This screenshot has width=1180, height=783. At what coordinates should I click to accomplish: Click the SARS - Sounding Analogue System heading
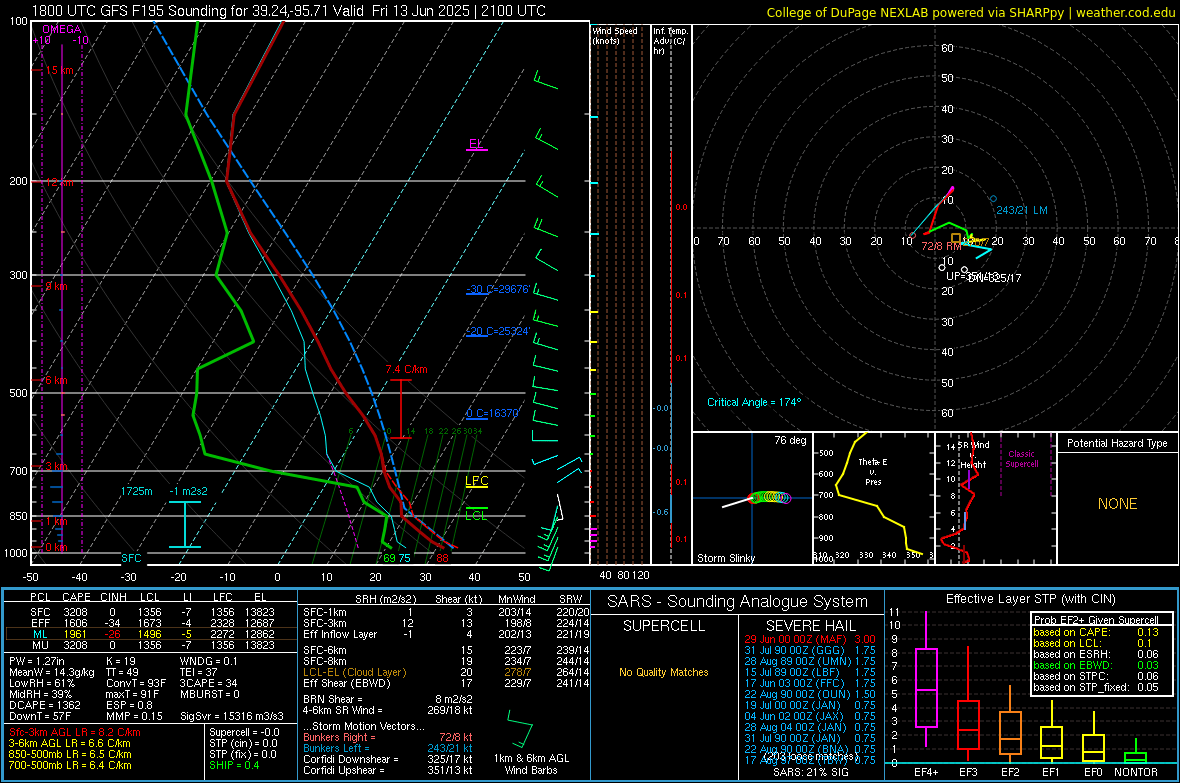[738, 602]
